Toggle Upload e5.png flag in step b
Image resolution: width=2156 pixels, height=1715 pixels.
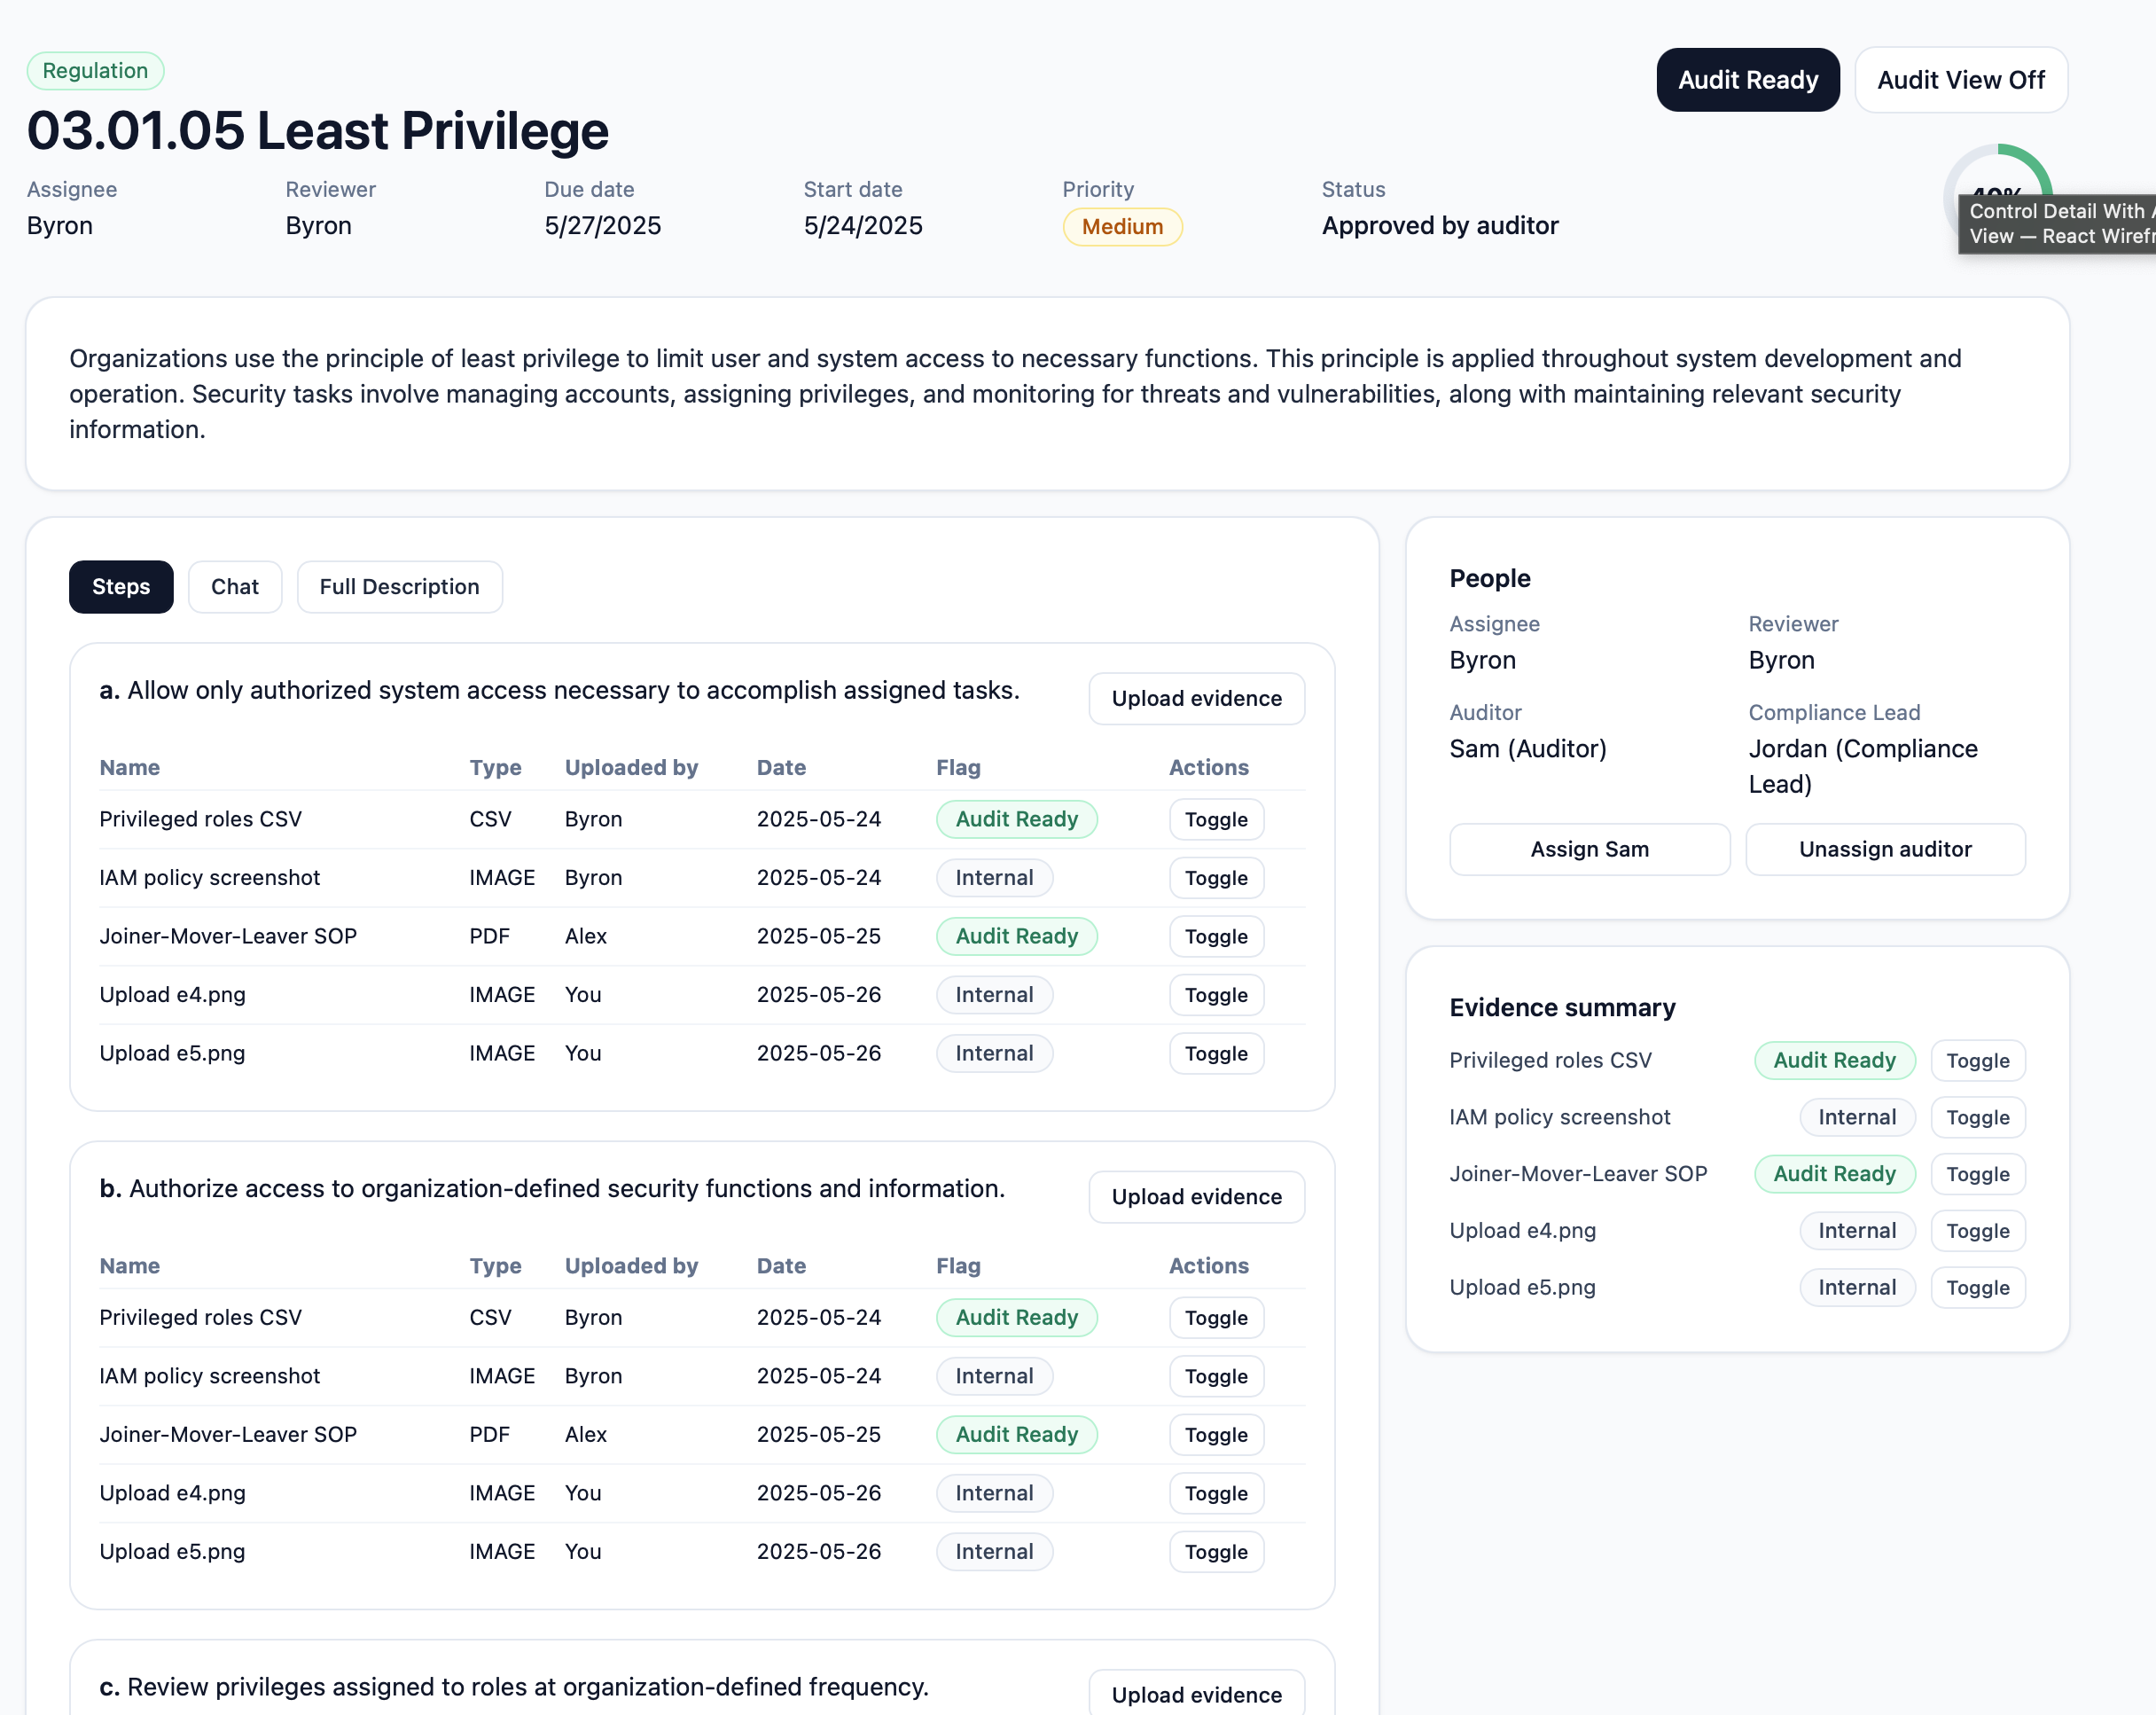click(1215, 1551)
